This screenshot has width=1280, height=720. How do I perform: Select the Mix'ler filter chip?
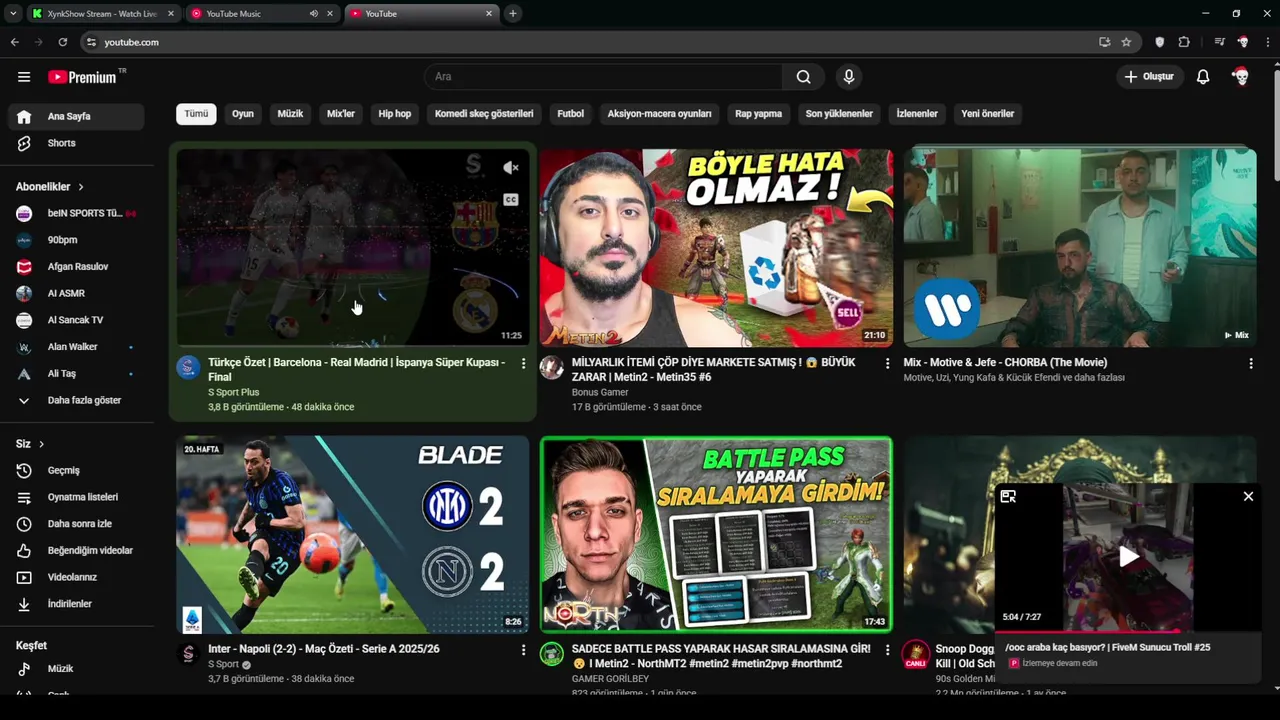[341, 114]
